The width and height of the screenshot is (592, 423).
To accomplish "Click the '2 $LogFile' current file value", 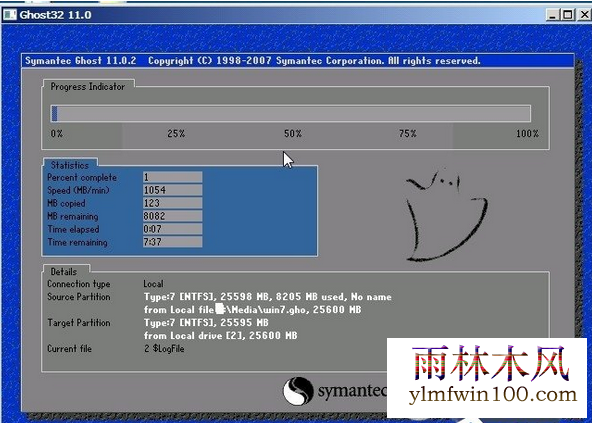I will point(164,349).
